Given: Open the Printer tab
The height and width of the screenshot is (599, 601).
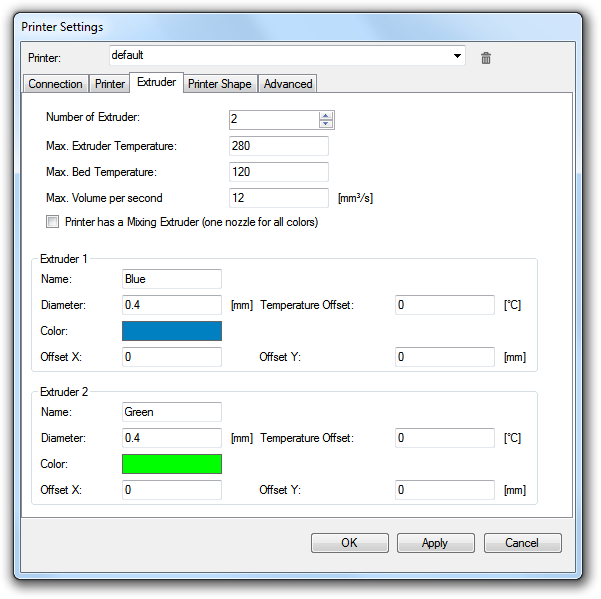Looking at the screenshot, I should (110, 84).
